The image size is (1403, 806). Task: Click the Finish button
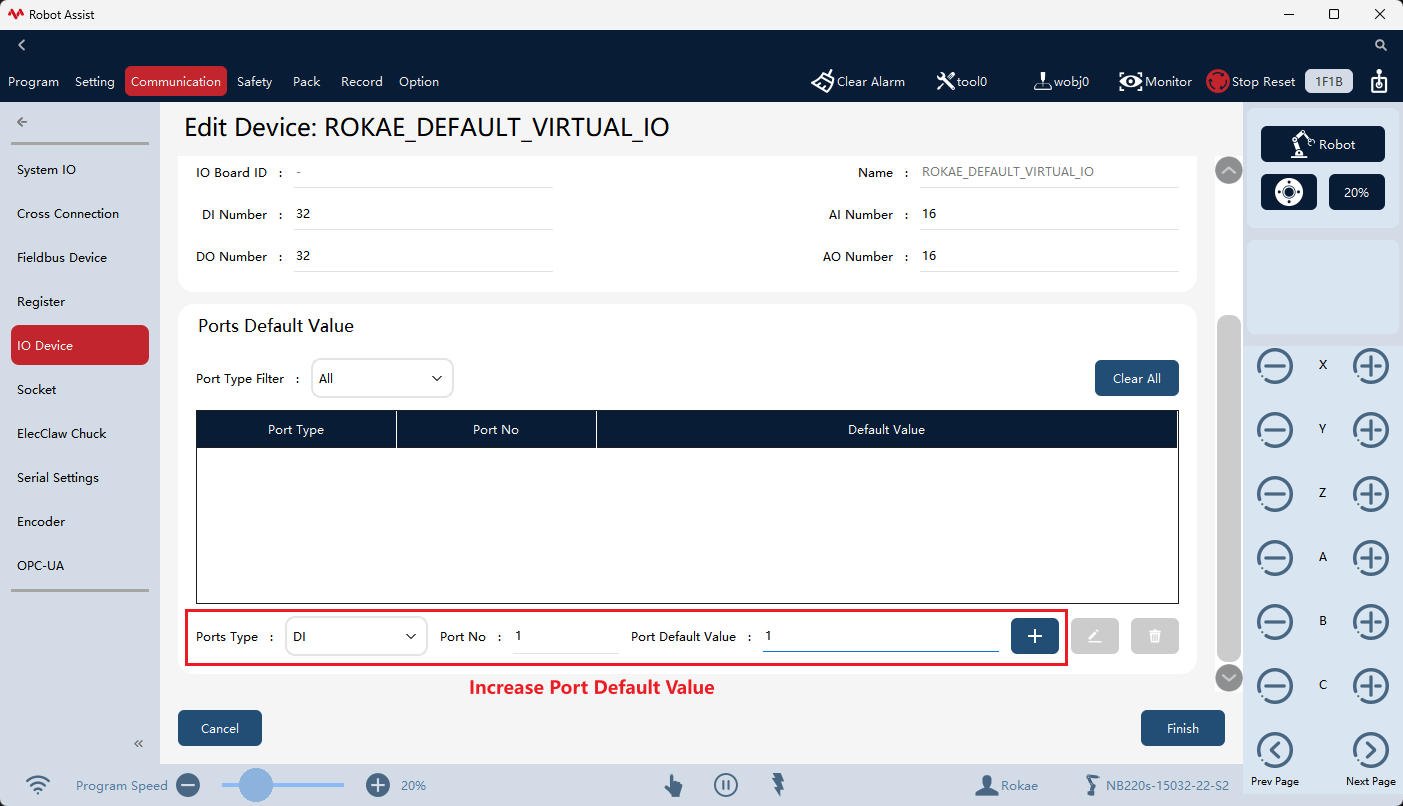[1183, 728]
